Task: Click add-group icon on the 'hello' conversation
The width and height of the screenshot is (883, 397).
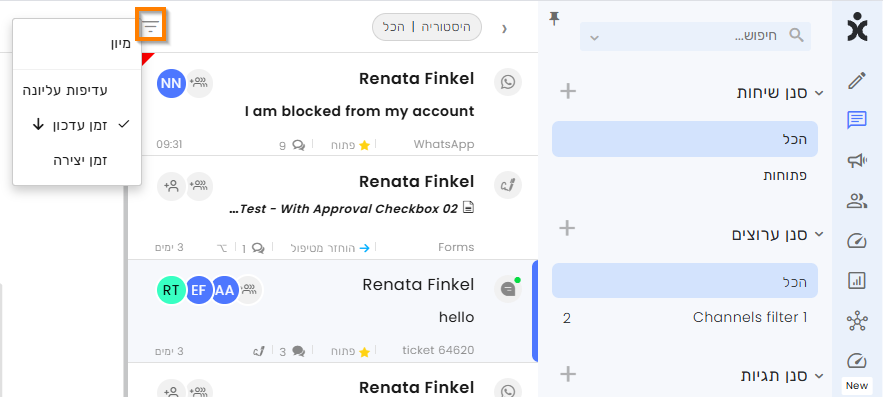Action: pos(248,290)
